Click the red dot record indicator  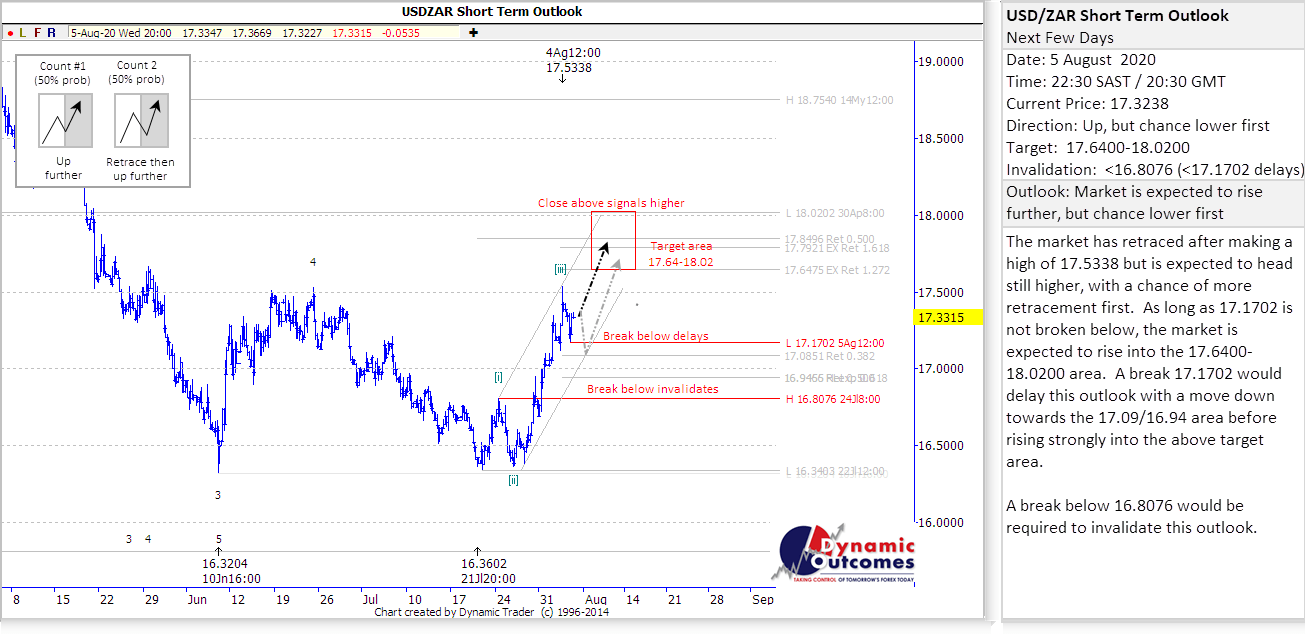point(9,32)
